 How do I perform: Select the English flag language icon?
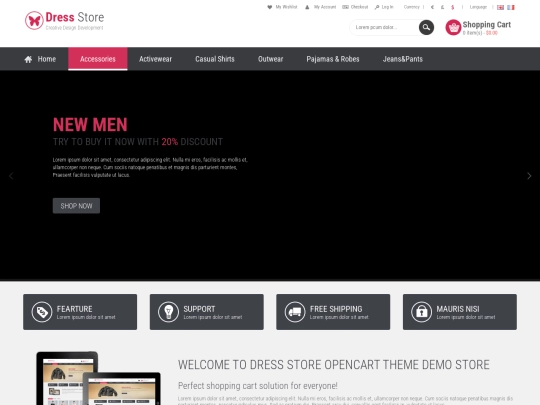point(500,7)
